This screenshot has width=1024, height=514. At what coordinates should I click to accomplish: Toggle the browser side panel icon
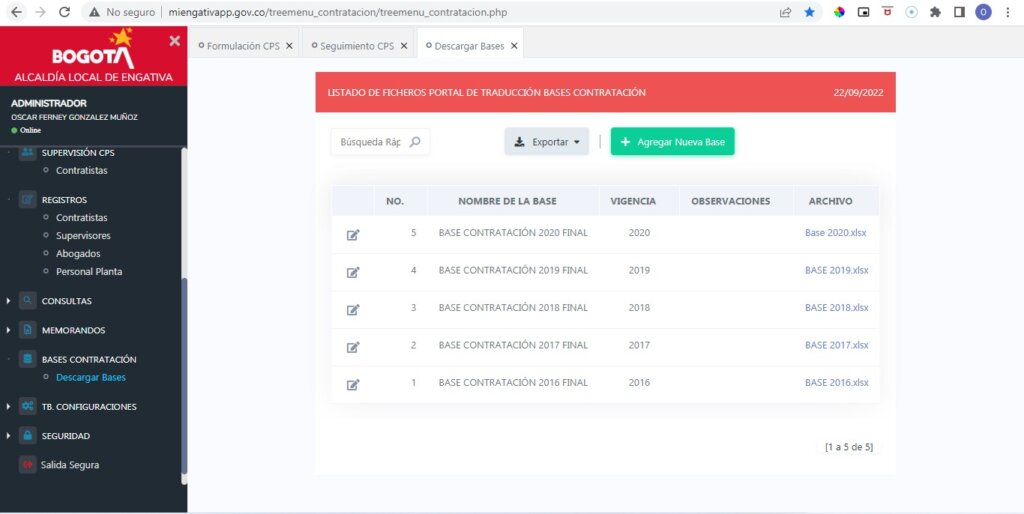point(959,12)
